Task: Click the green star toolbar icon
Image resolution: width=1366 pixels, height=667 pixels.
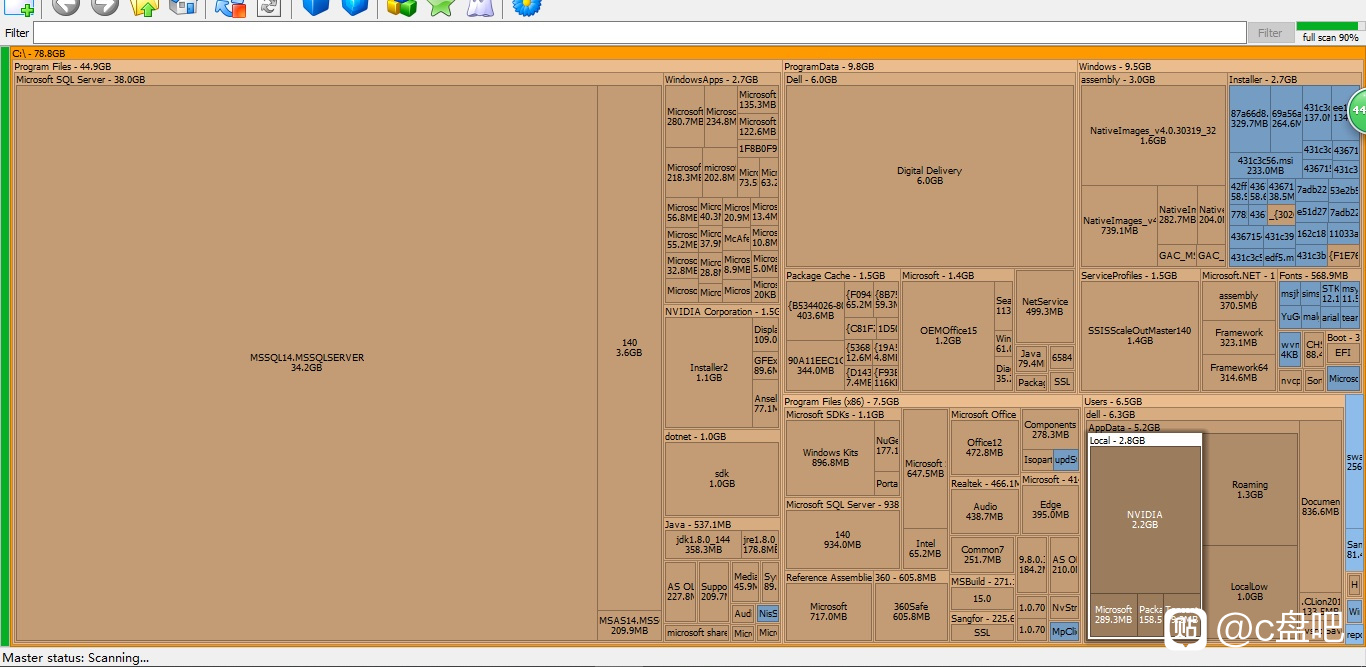Action: click(x=441, y=6)
